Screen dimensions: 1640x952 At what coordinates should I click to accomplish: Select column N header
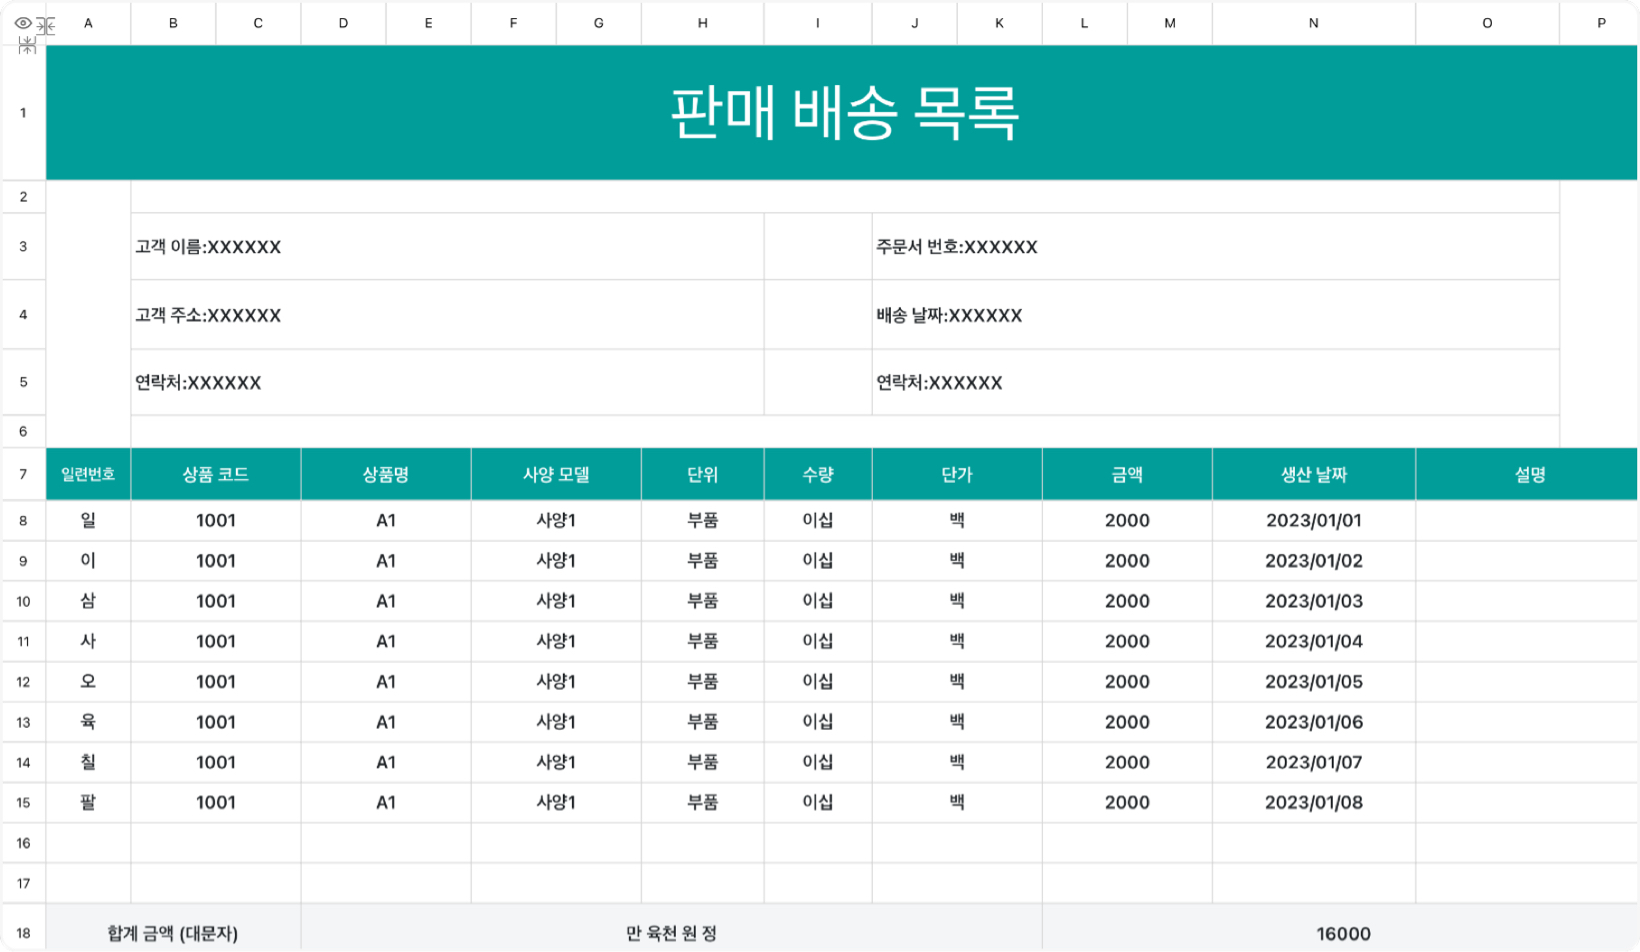(1313, 23)
